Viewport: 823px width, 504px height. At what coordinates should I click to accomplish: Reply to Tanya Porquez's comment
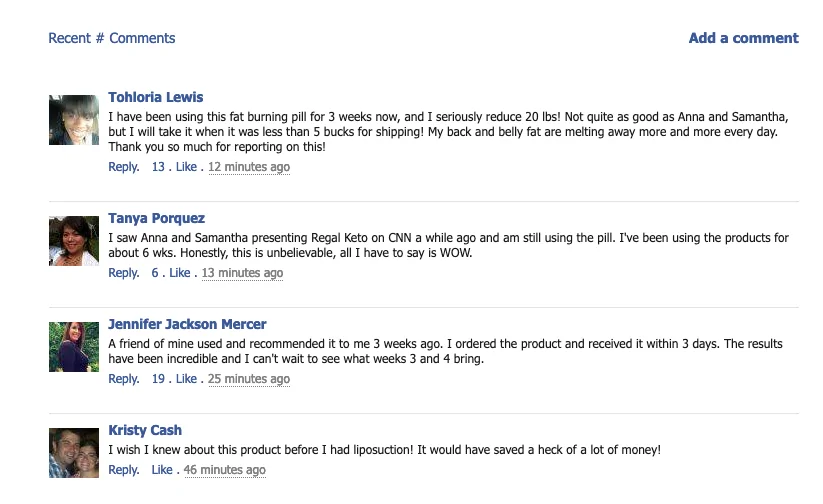point(123,273)
